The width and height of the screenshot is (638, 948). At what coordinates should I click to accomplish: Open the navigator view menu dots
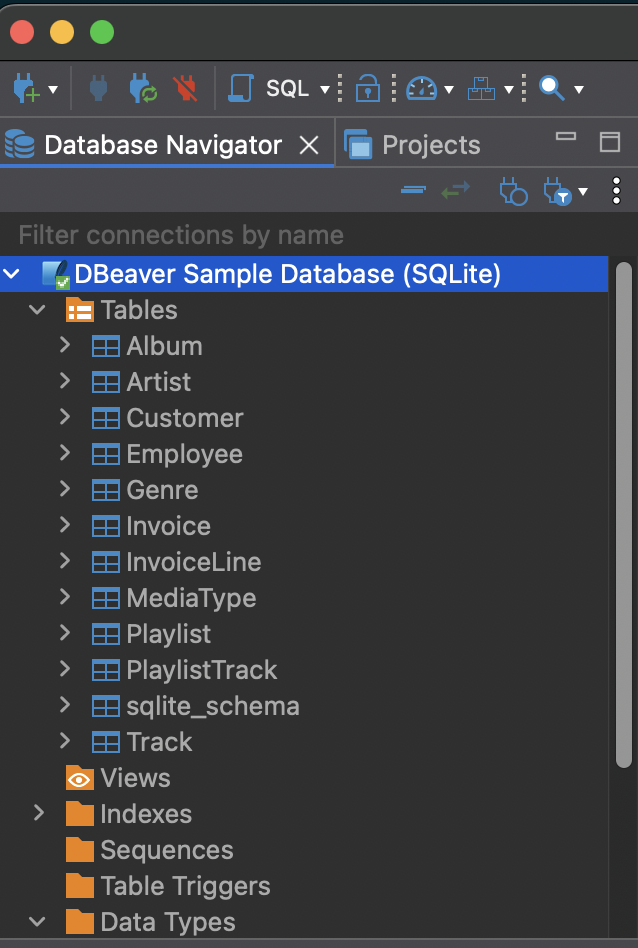(x=616, y=190)
